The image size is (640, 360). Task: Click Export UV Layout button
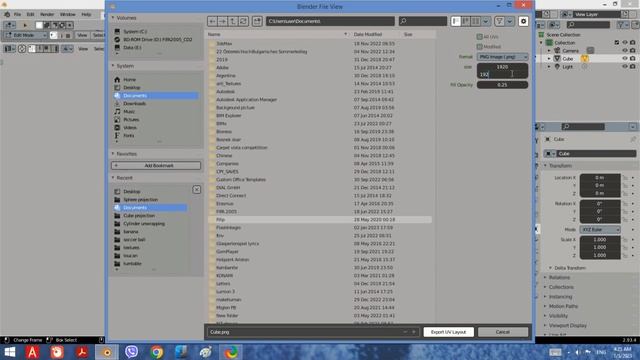click(x=449, y=332)
